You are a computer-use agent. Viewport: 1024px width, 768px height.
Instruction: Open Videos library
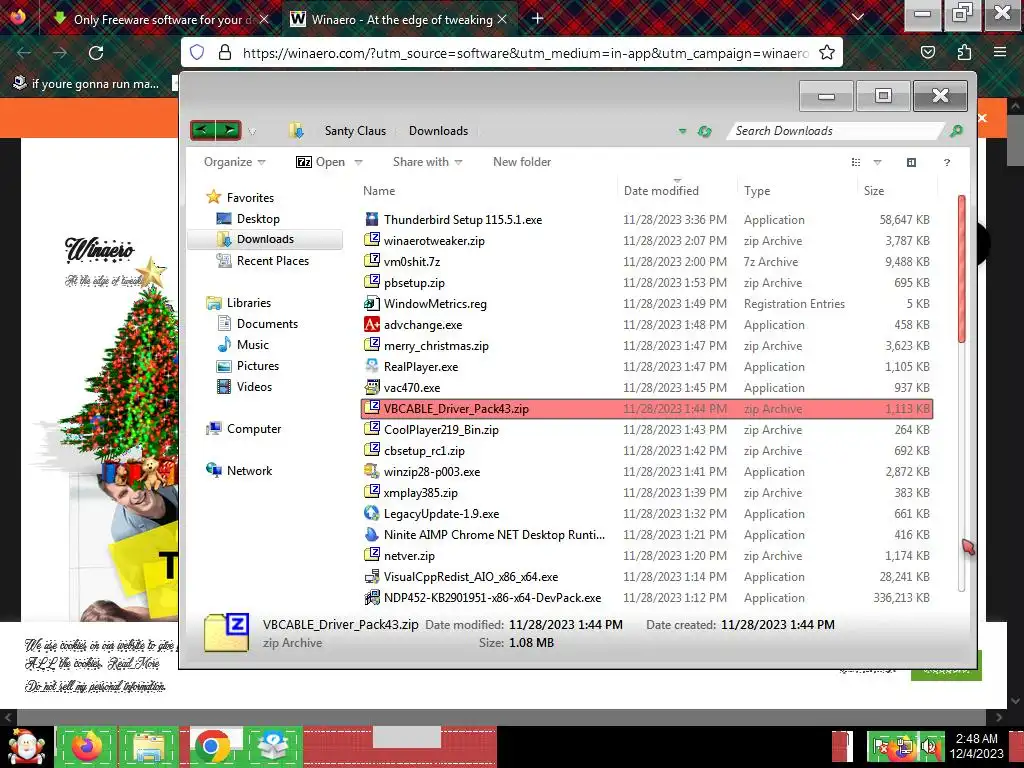pos(254,387)
